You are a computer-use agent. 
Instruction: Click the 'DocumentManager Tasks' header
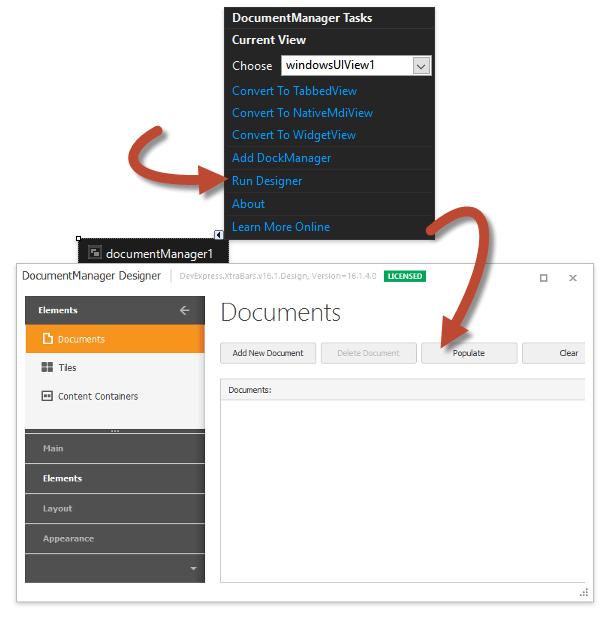point(302,18)
